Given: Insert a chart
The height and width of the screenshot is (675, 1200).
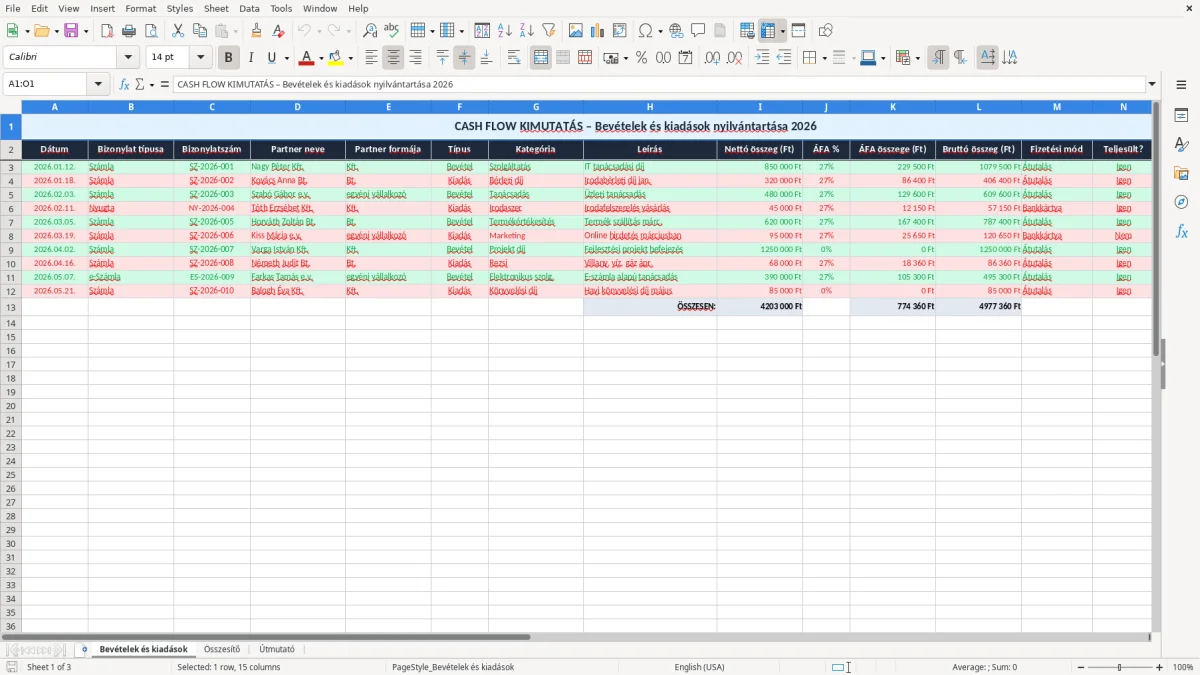Looking at the screenshot, I should [x=598, y=31].
